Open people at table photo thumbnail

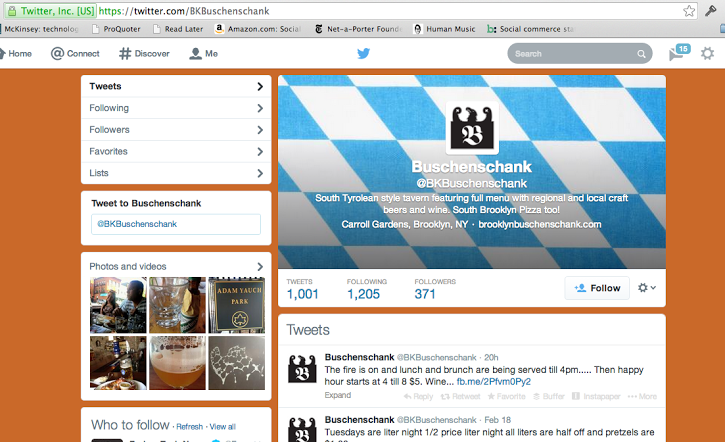point(118,305)
